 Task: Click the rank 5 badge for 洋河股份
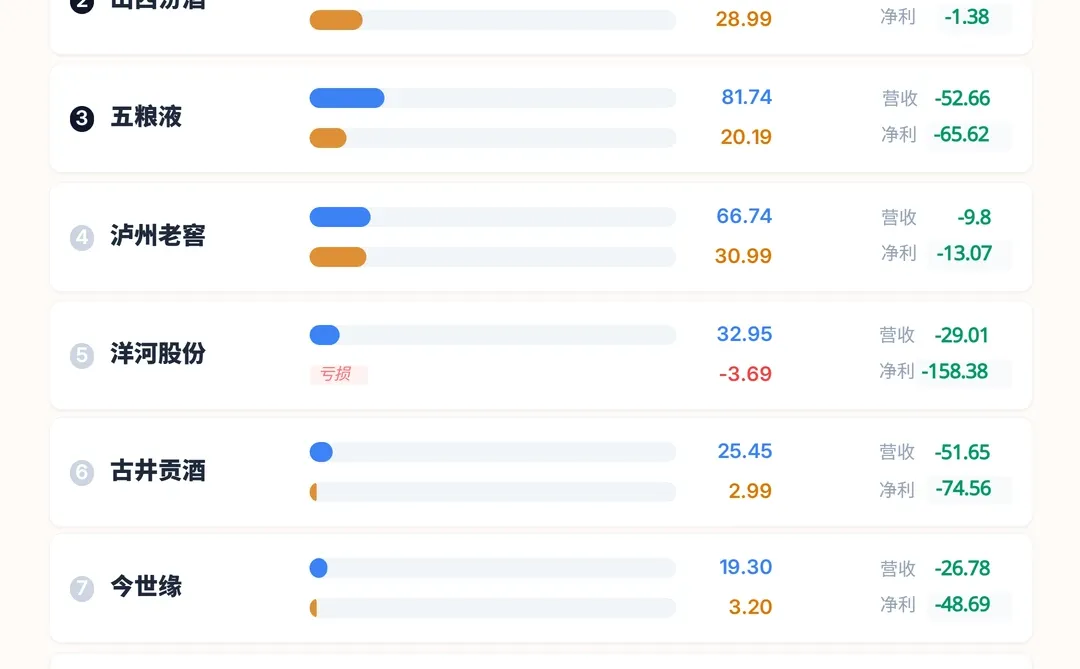[82, 355]
